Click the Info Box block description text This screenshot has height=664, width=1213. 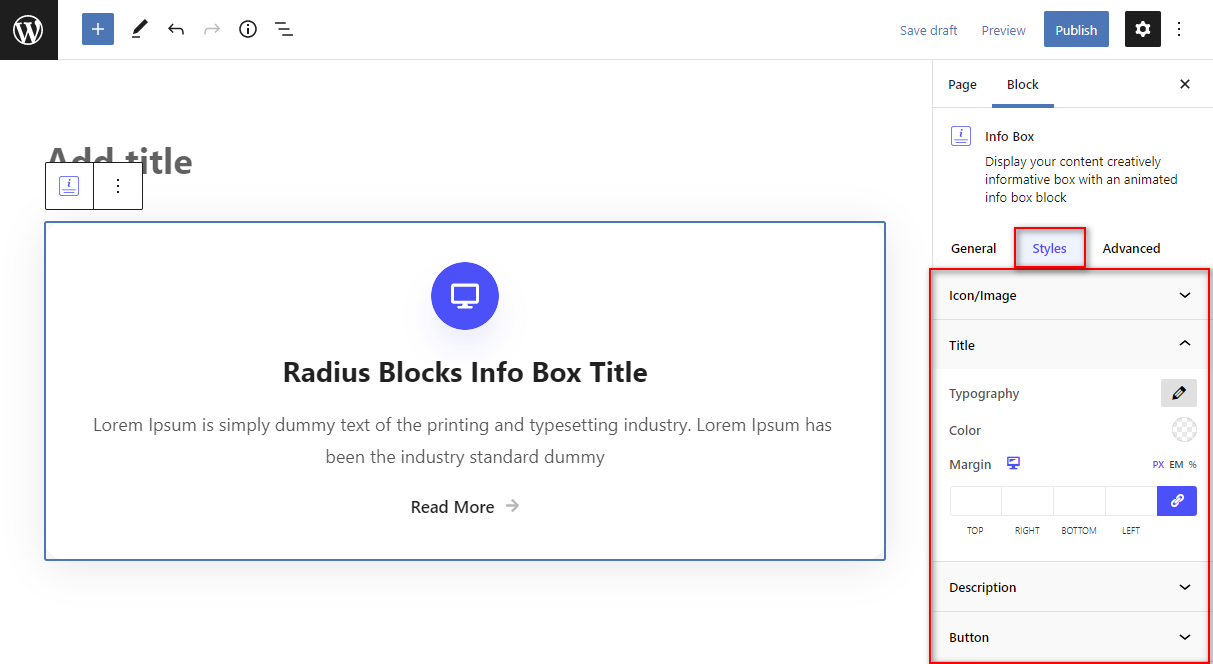click(x=1081, y=179)
